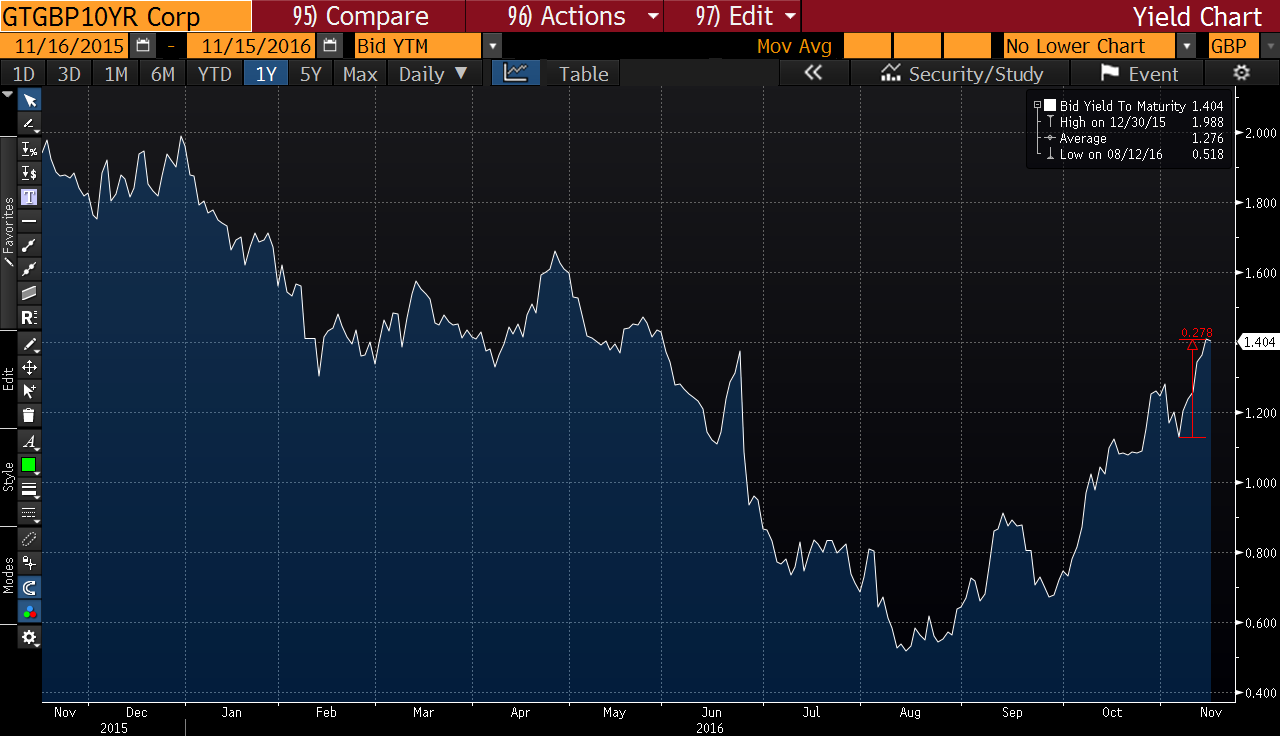The height and width of the screenshot is (736, 1280).
Task: Select the 1M range tab
Action: tap(116, 73)
